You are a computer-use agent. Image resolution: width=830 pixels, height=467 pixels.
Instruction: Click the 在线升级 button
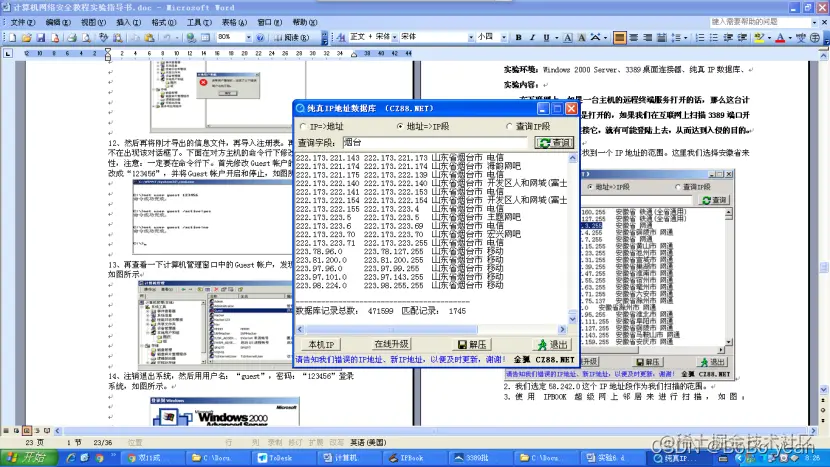[392, 344]
